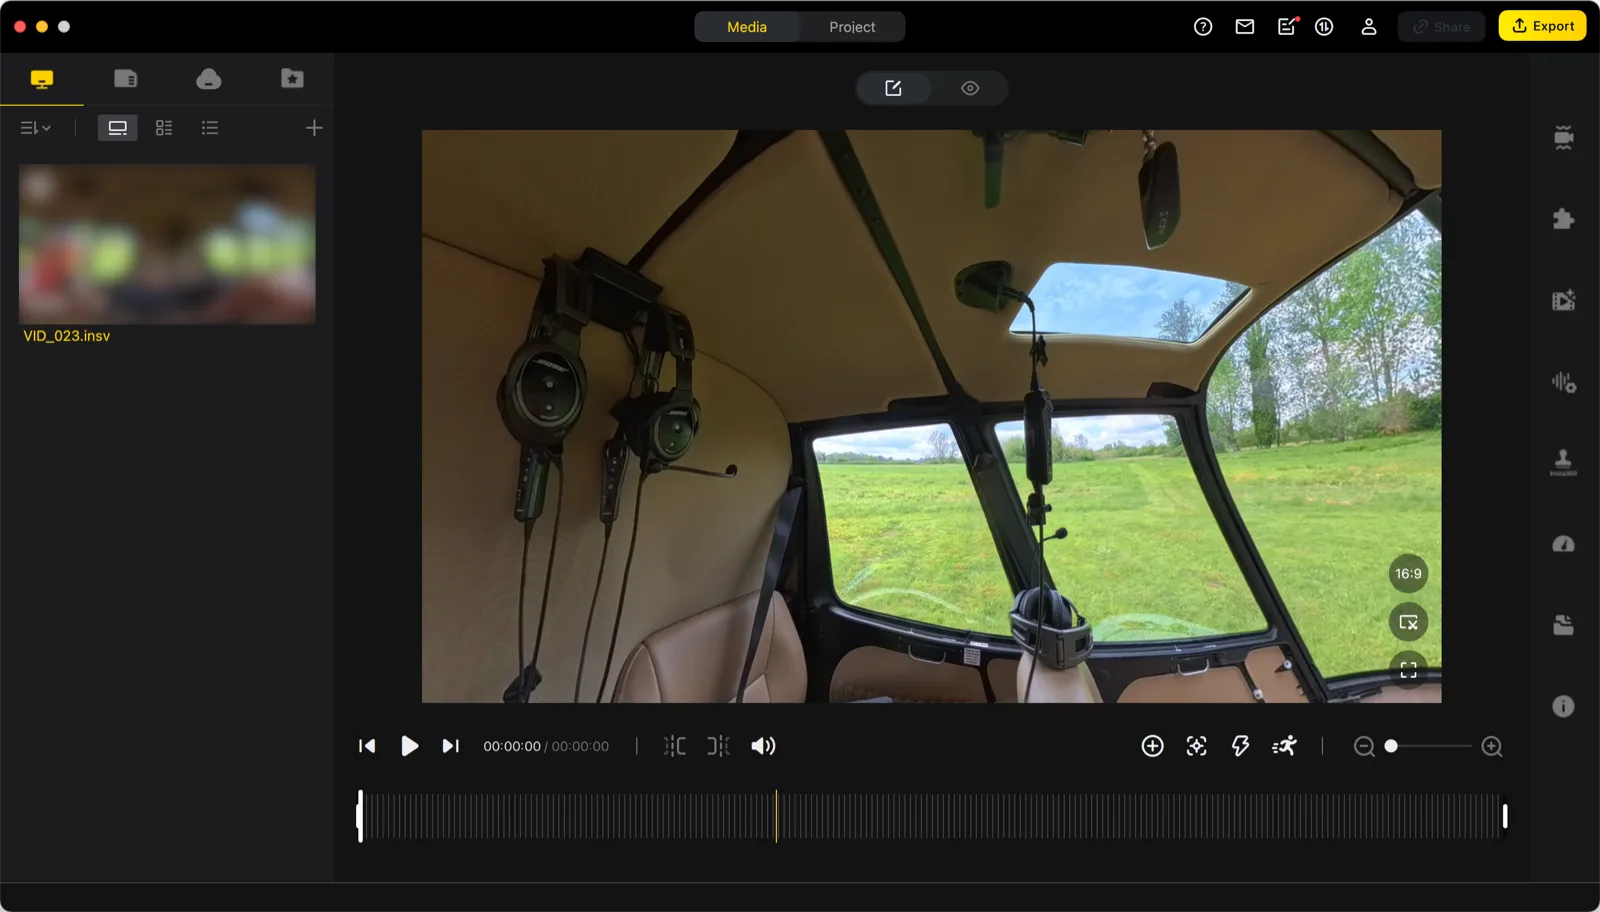Open the AI video effects panel
The width and height of the screenshot is (1600, 912).
click(x=1564, y=300)
